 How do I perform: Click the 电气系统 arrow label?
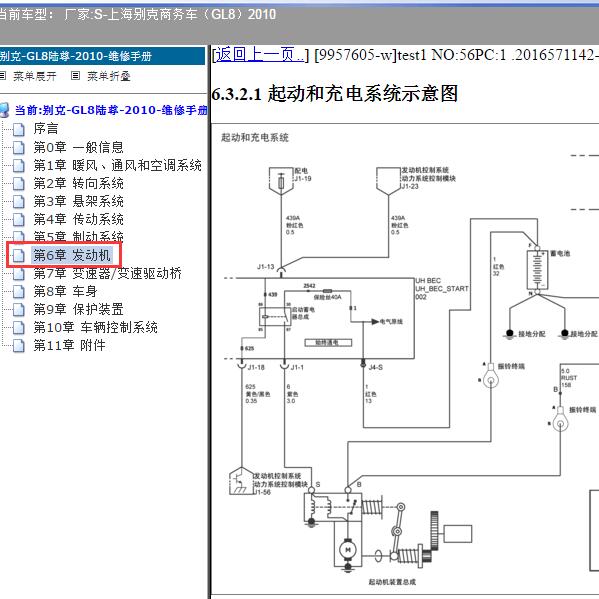[391, 322]
